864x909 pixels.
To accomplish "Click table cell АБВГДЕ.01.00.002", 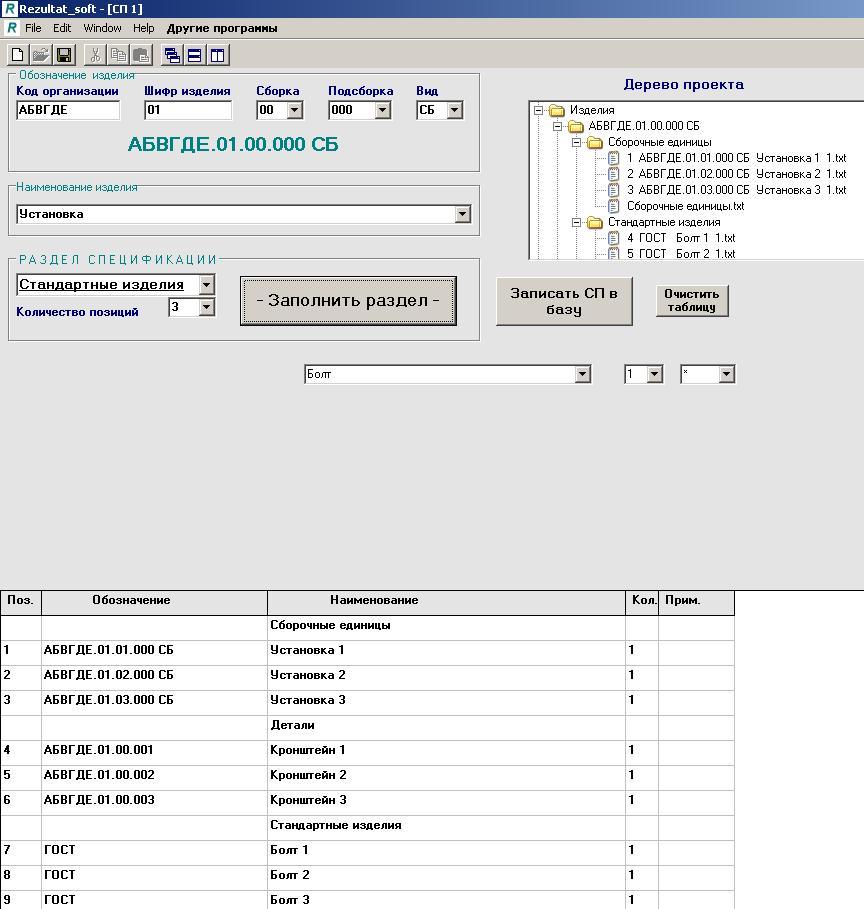I will [x=154, y=777].
